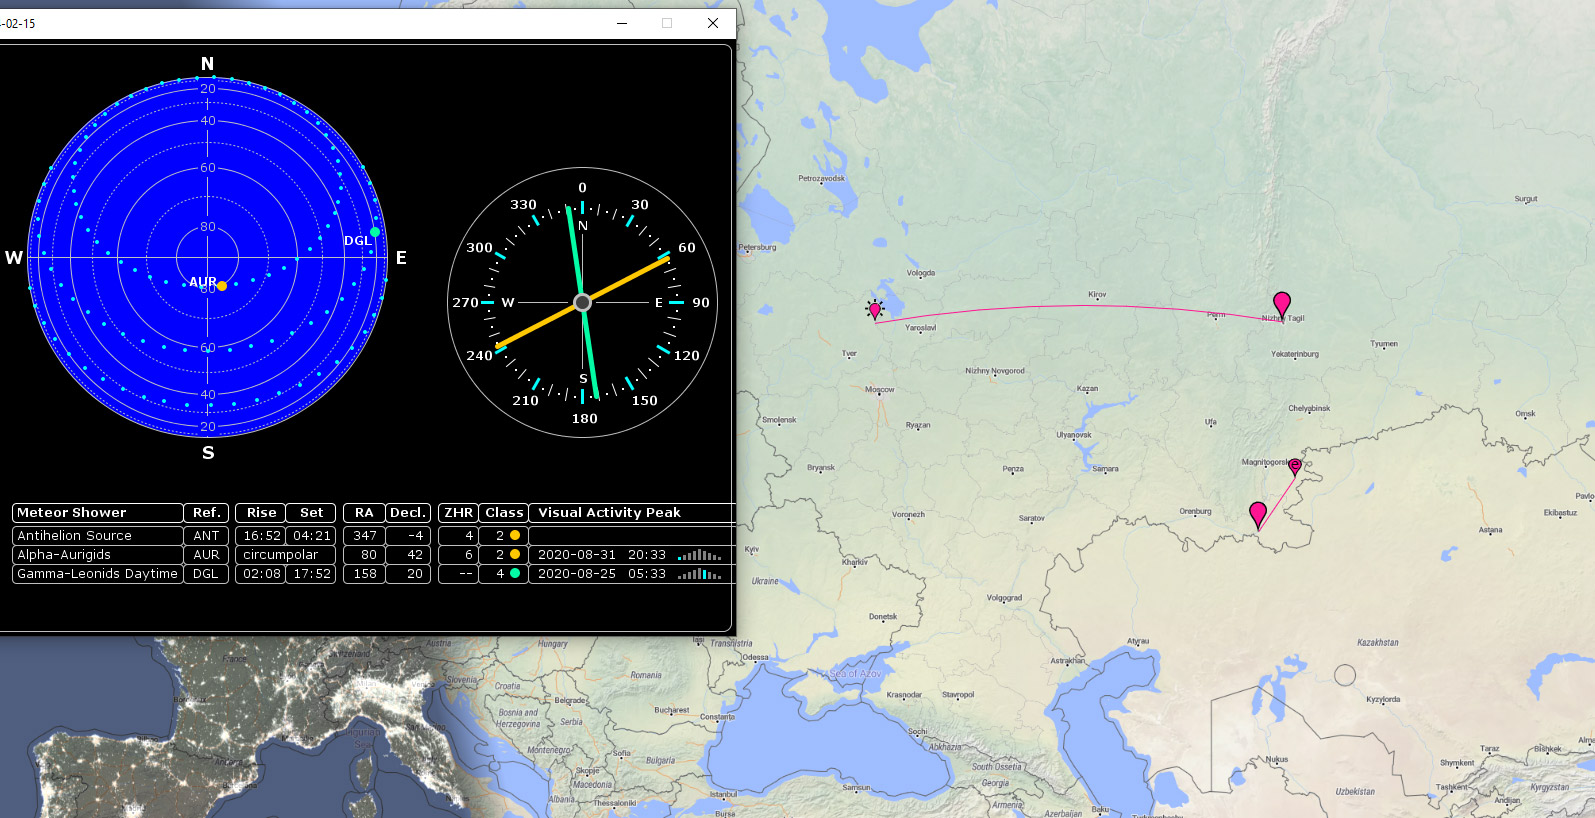This screenshot has width=1595, height=818.
Task: Click the compass center hub
Action: point(582,302)
